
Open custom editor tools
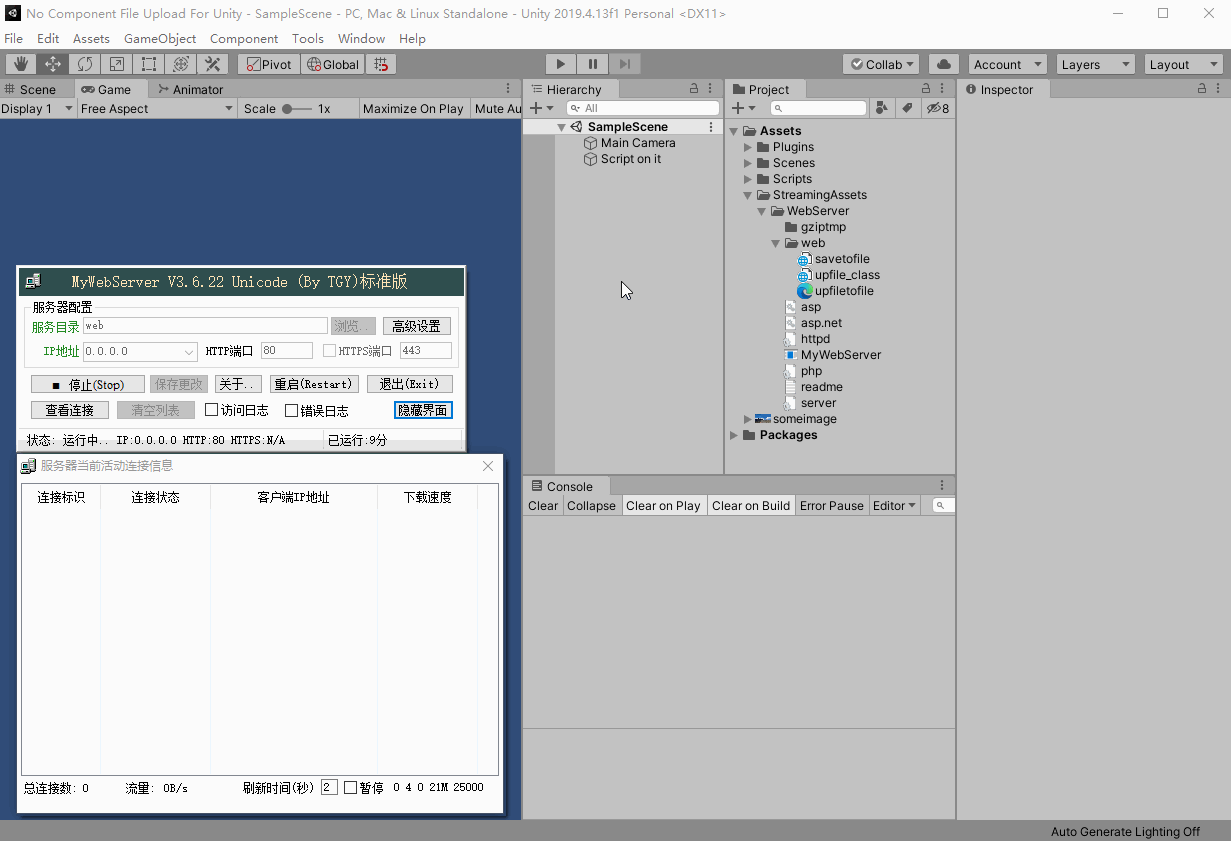213,64
